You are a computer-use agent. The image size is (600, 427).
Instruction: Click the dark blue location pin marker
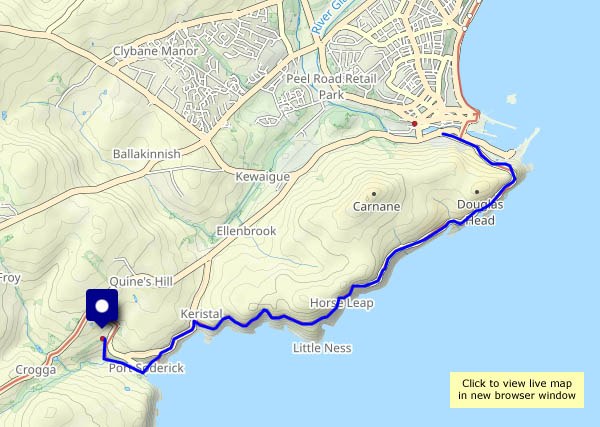click(102, 307)
